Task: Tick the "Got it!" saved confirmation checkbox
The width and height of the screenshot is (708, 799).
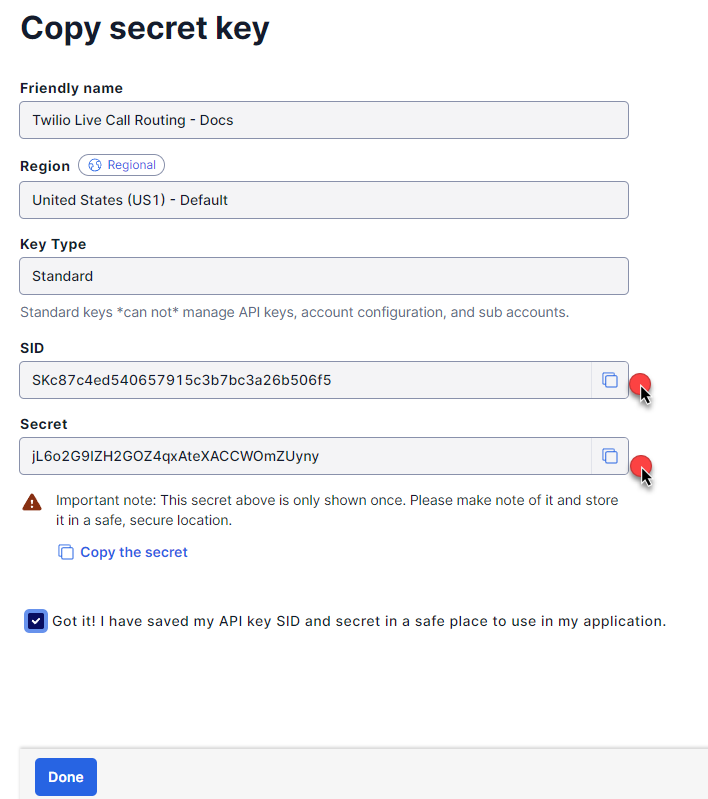Action: click(36, 621)
